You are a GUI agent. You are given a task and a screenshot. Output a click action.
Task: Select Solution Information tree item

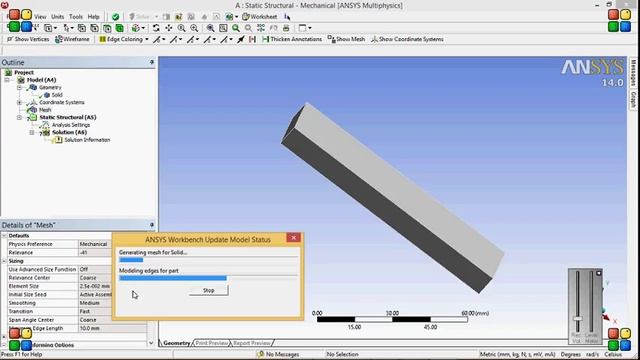[87, 140]
